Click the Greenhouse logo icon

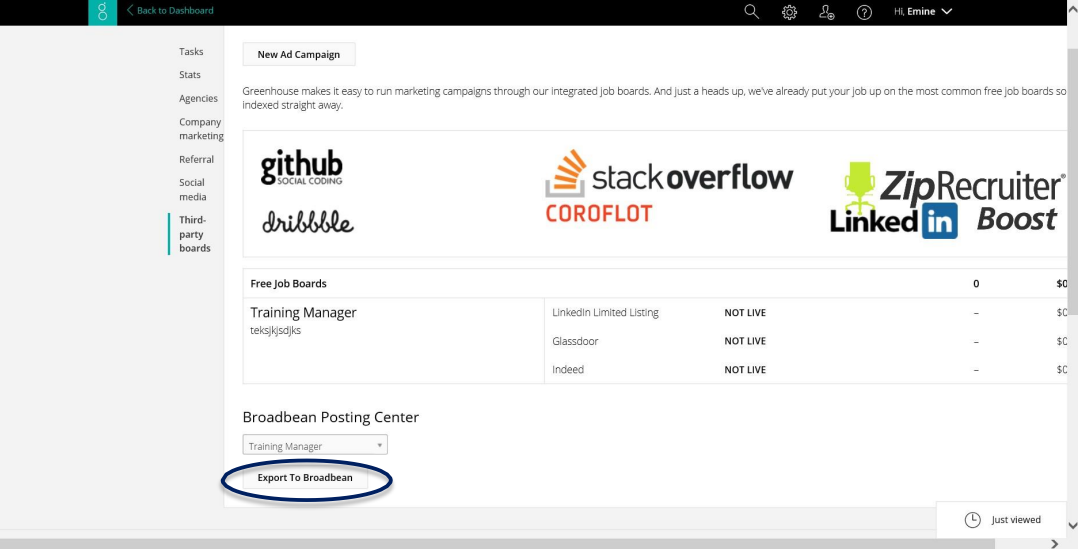pos(103,12)
